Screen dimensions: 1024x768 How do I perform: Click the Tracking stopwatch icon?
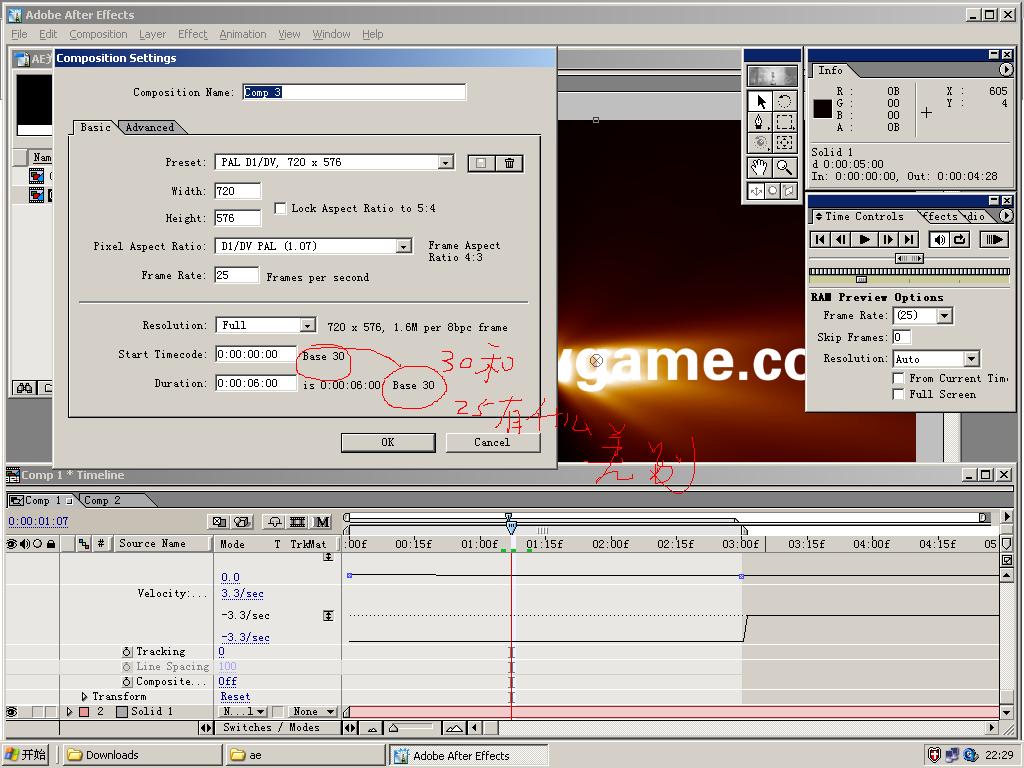pyautogui.click(x=127, y=652)
